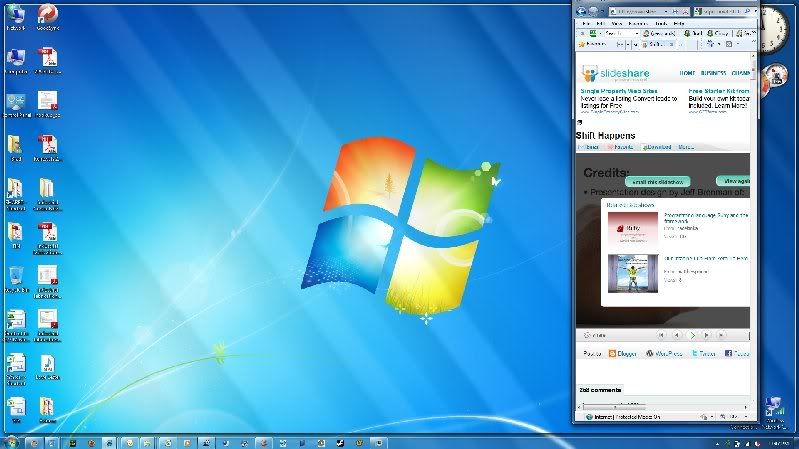Open the Favorites menu in menu bar

pyautogui.click(x=638, y=23)
